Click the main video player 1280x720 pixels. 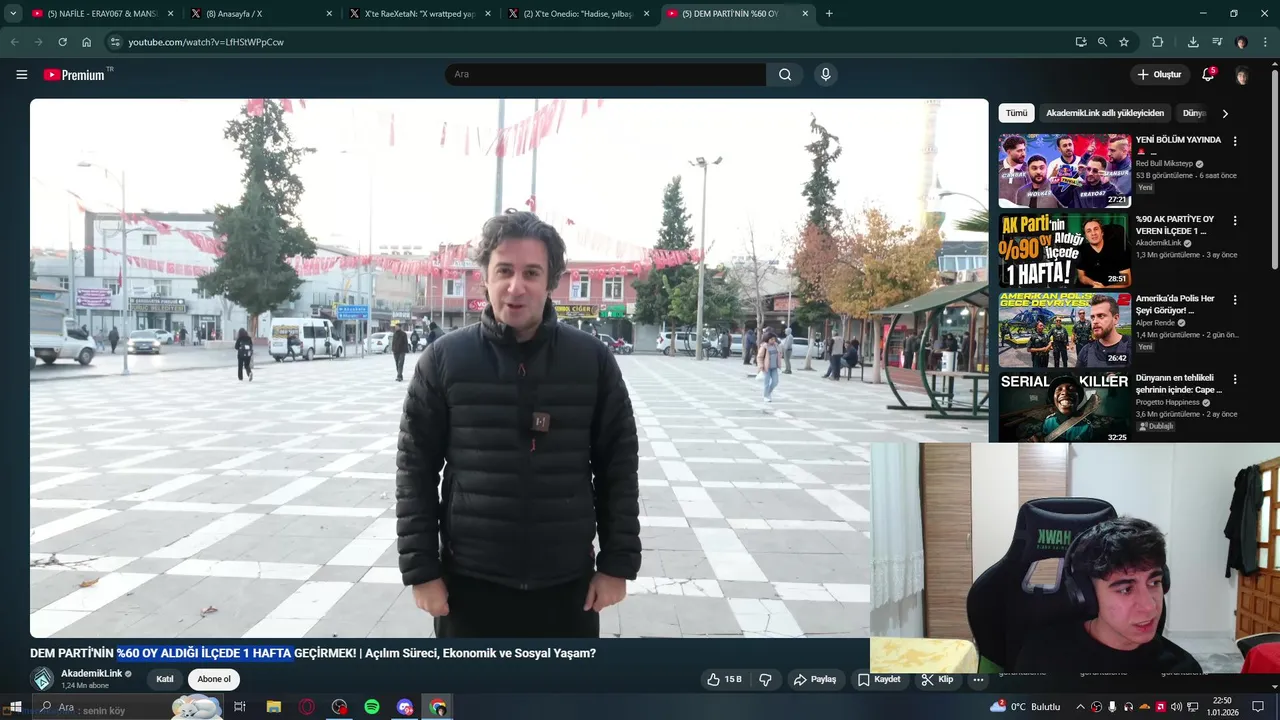[509, 368]
